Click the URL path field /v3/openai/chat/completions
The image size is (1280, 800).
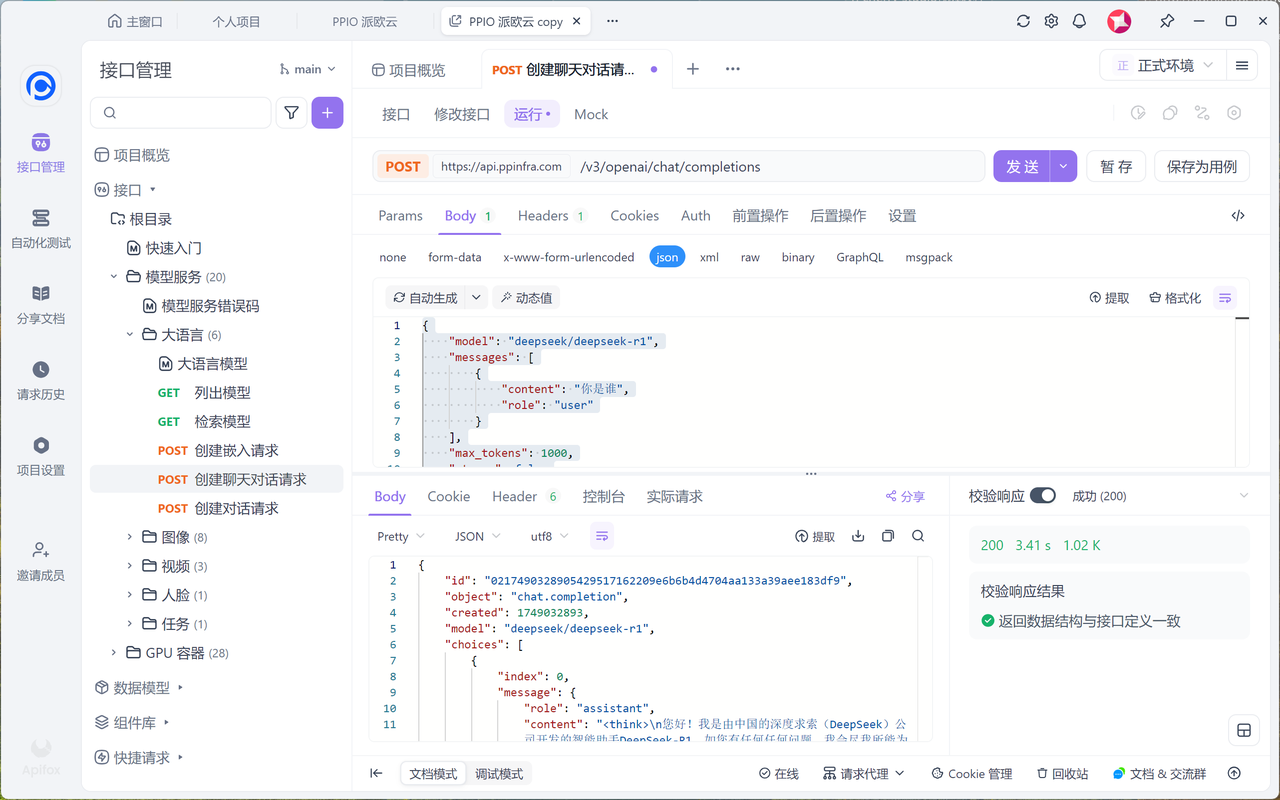point(779,167)
